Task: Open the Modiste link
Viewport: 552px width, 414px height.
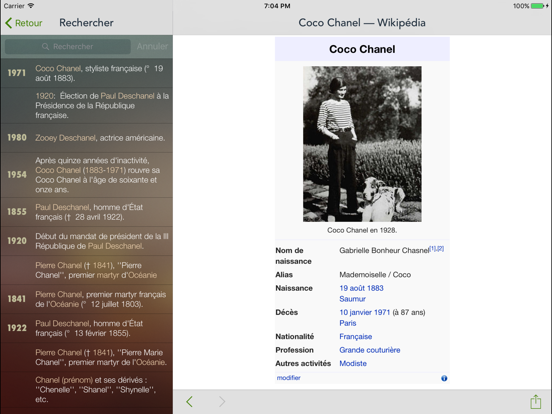Action: coord(353,363)
